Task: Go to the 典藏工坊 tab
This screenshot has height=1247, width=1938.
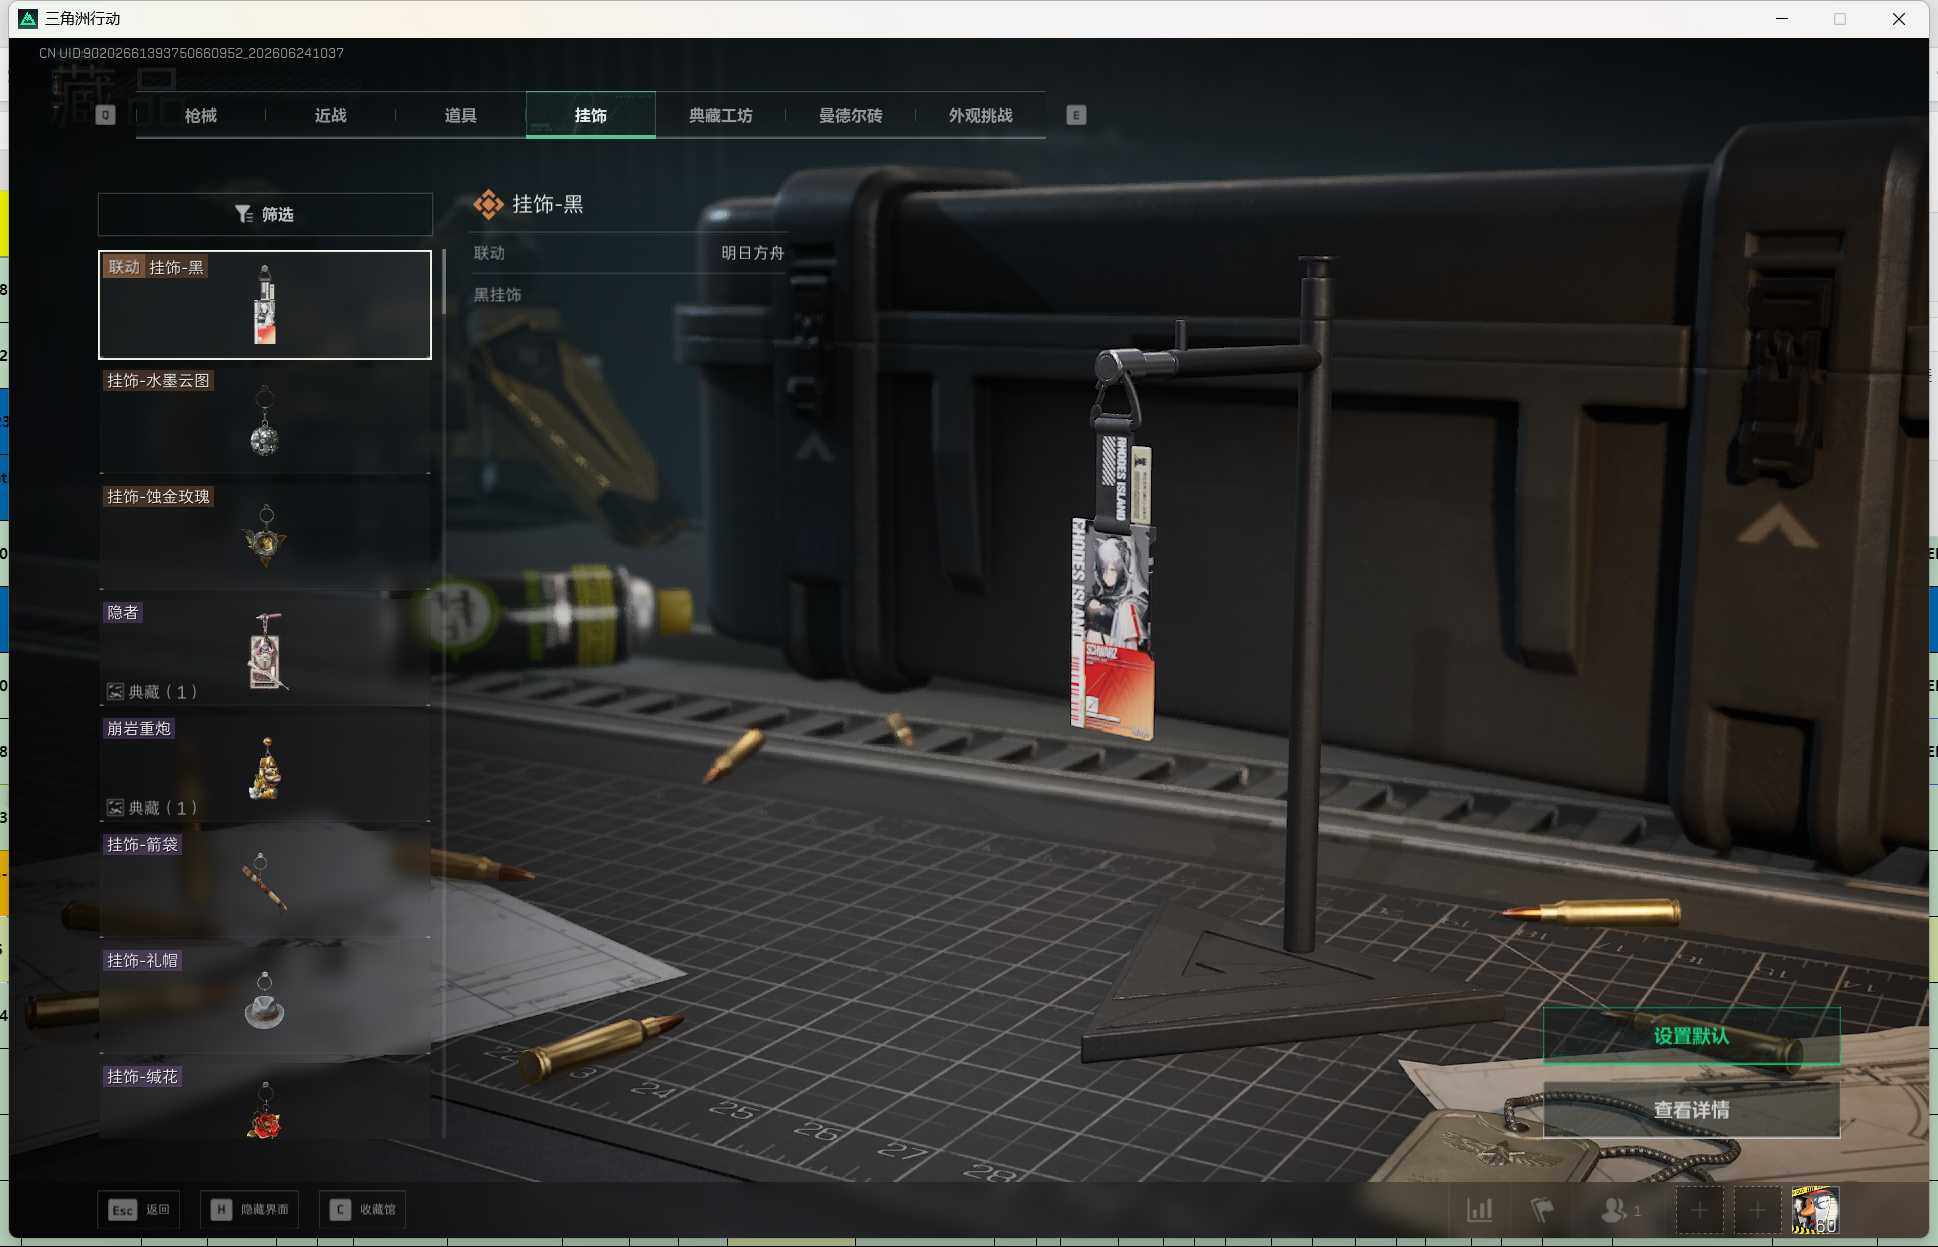Action: coord(721,115)
